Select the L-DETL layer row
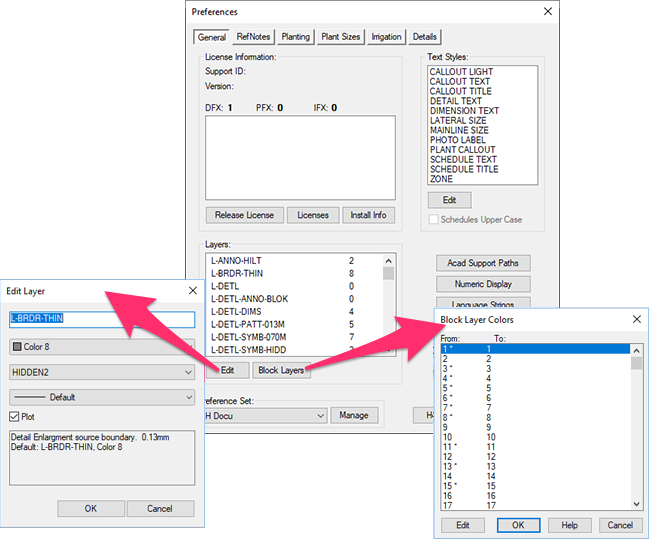 pyautogui.click(x=295, y=286)
